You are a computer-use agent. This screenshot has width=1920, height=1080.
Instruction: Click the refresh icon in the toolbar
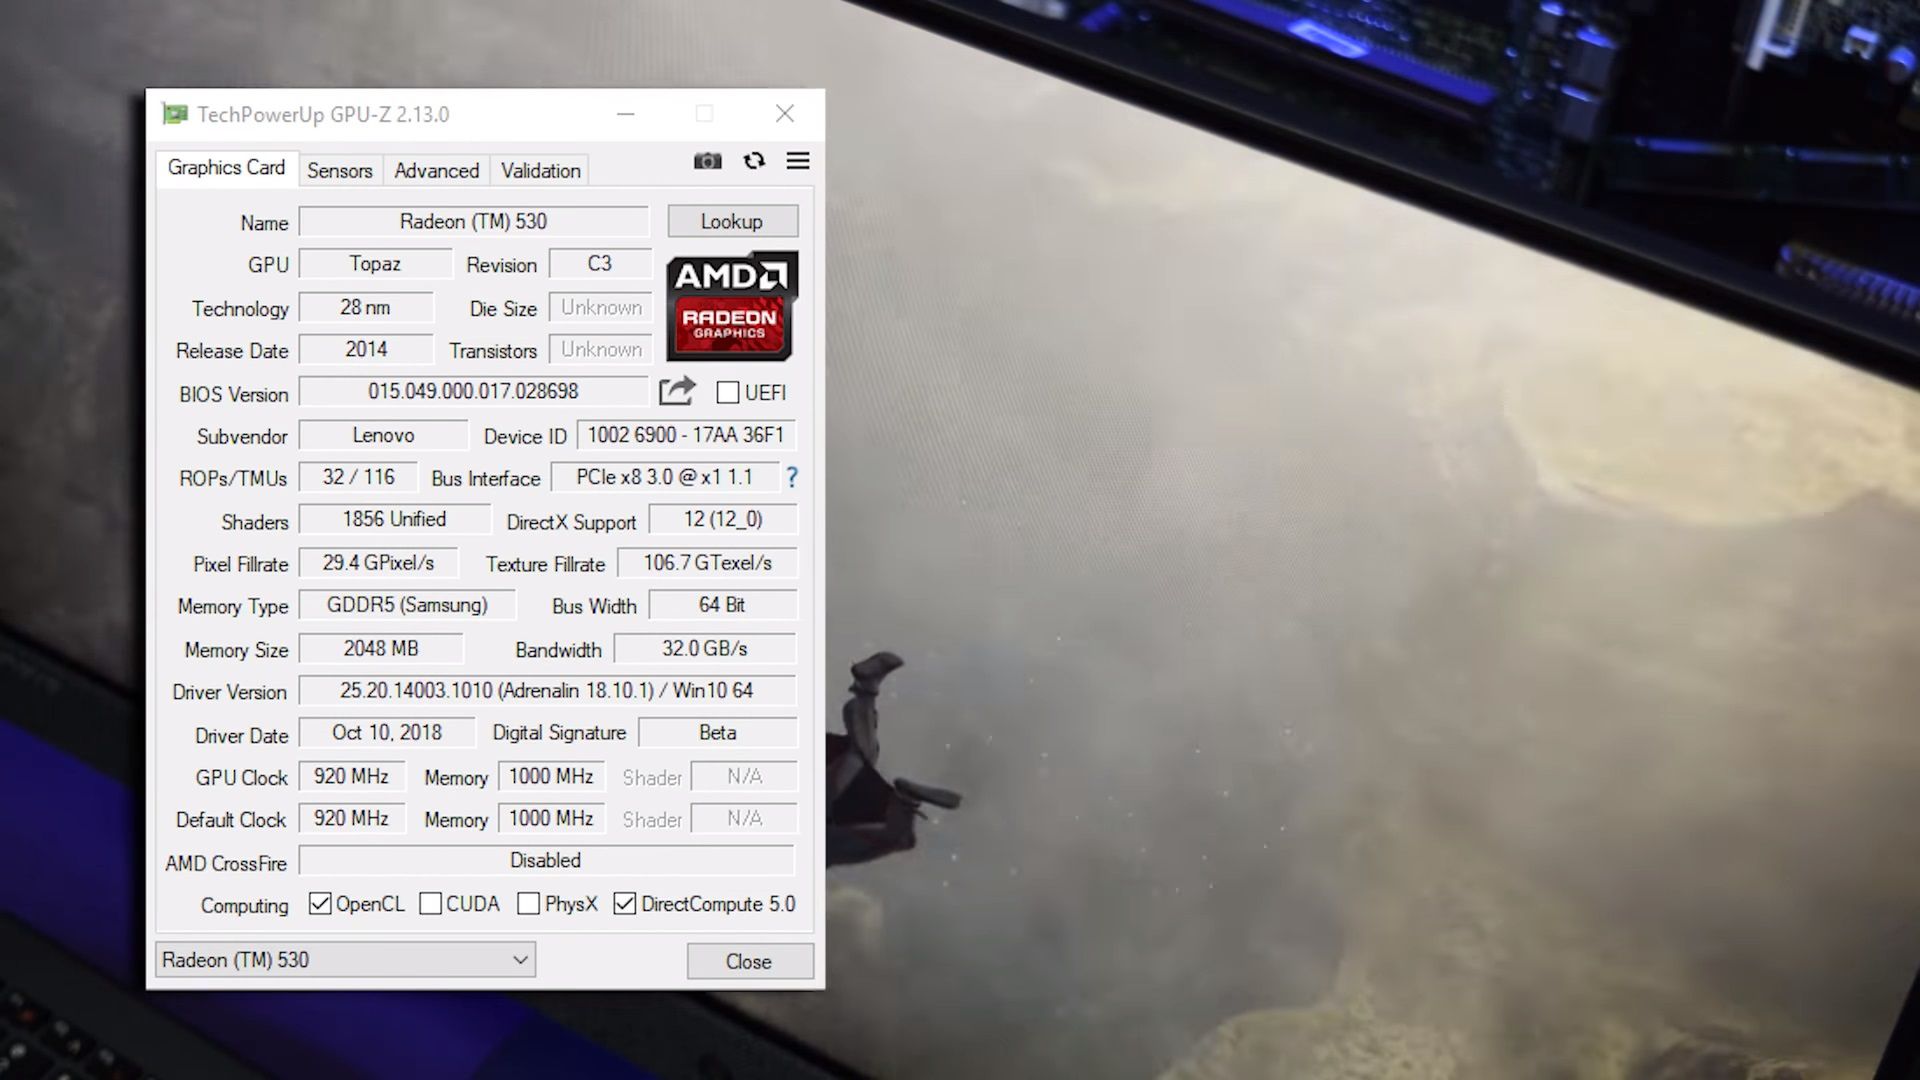(x=753, y=161)
